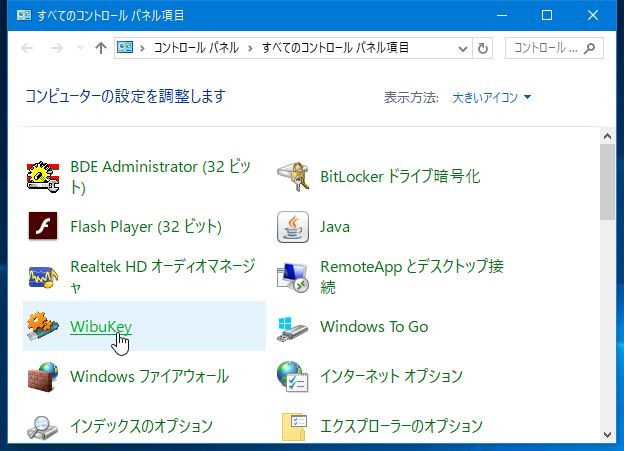Click the WibuKey text link
The width and height of the screenshot is (624, 451).
101,326
